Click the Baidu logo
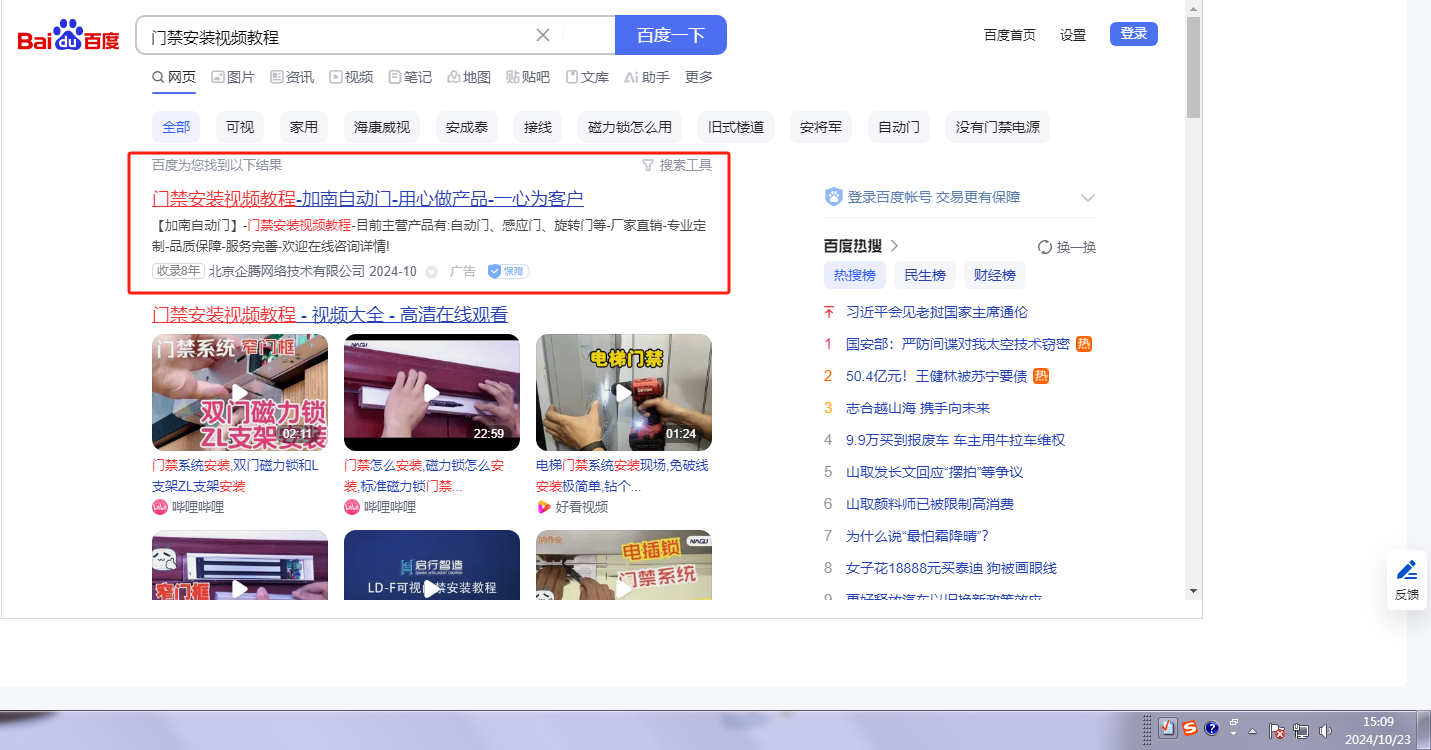The height and width of the screenshot is (750, 1431). pos(68,36)
